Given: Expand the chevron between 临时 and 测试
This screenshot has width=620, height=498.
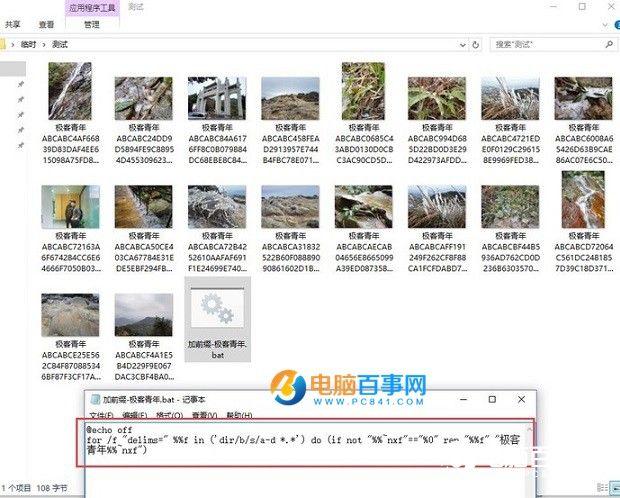Looking at the screenshot, I should [x=44, y=45].
